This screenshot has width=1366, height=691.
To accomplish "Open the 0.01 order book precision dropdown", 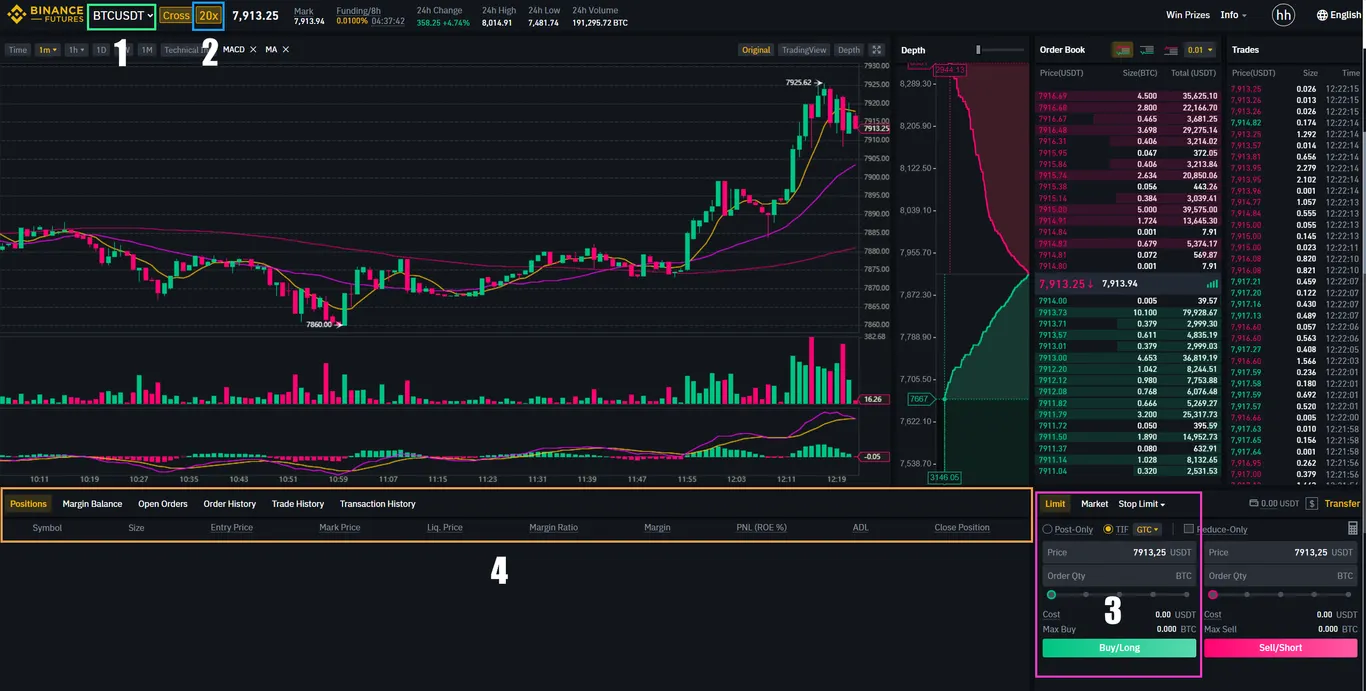I will click(x=1199, y=50).
